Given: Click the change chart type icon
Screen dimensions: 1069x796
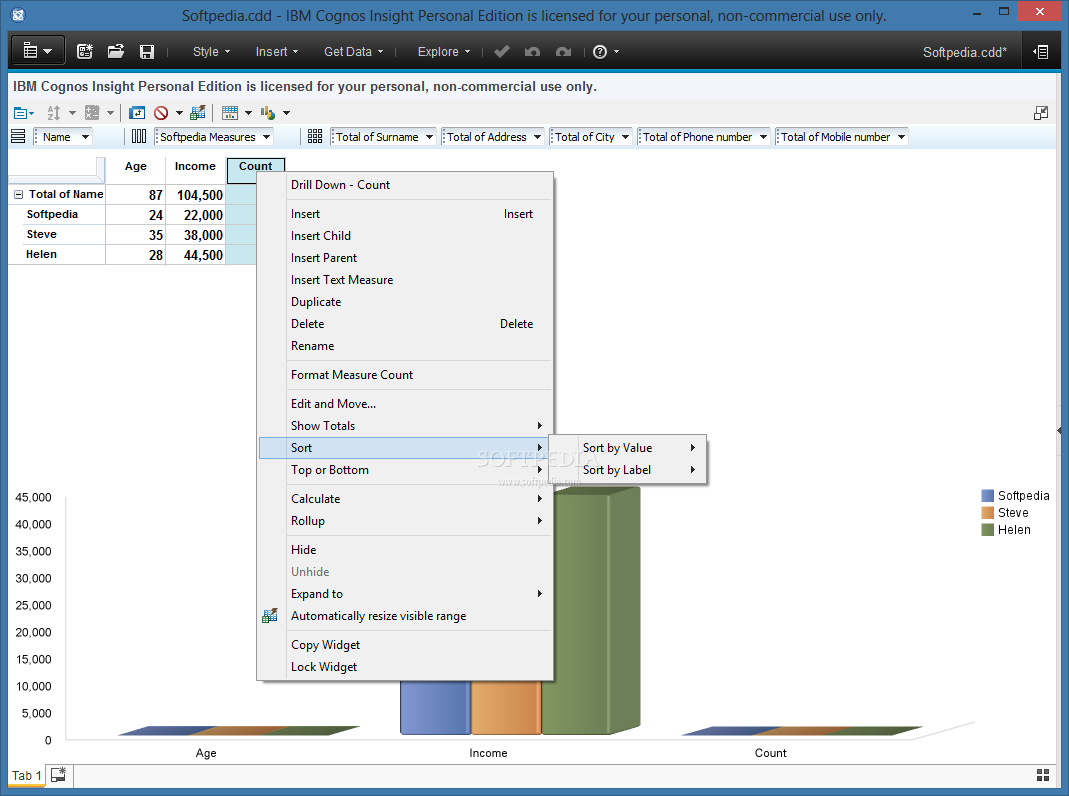Looking at the screenshot, I should click(x=268, y=113).
